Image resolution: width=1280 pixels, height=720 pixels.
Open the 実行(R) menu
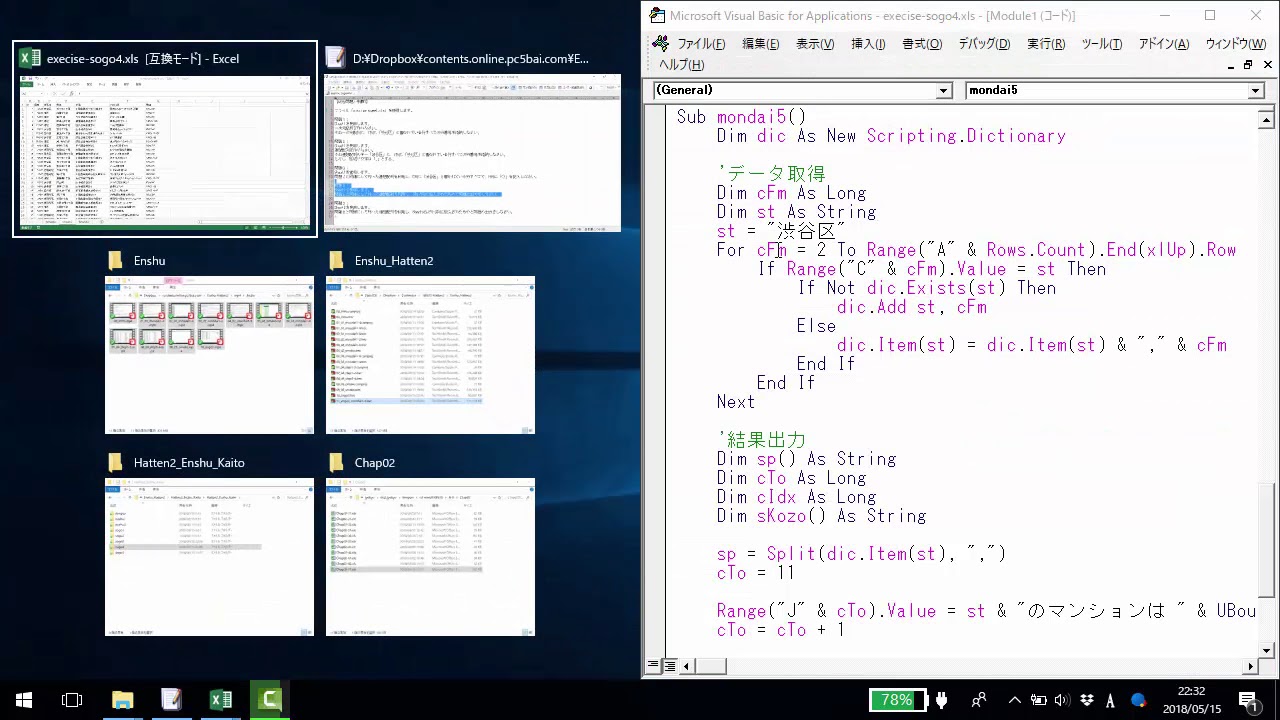(x=1045, y=44)
